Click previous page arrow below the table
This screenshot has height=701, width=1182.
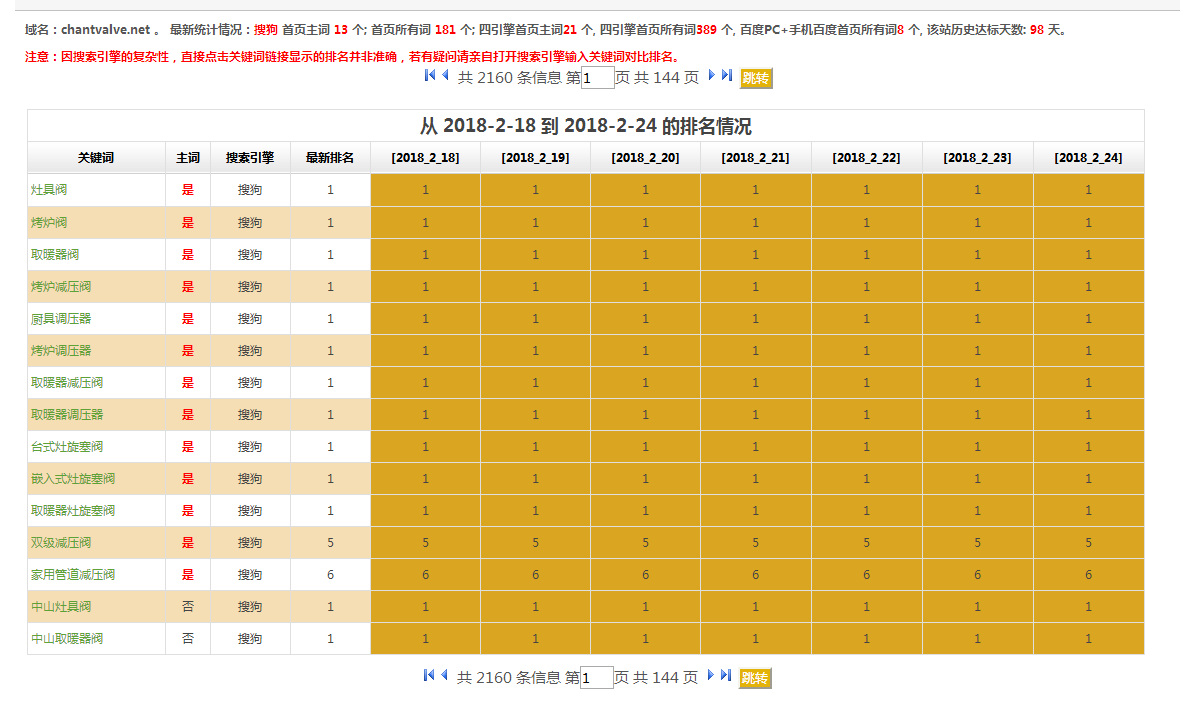pyautogui.click(x=445, y=675)
